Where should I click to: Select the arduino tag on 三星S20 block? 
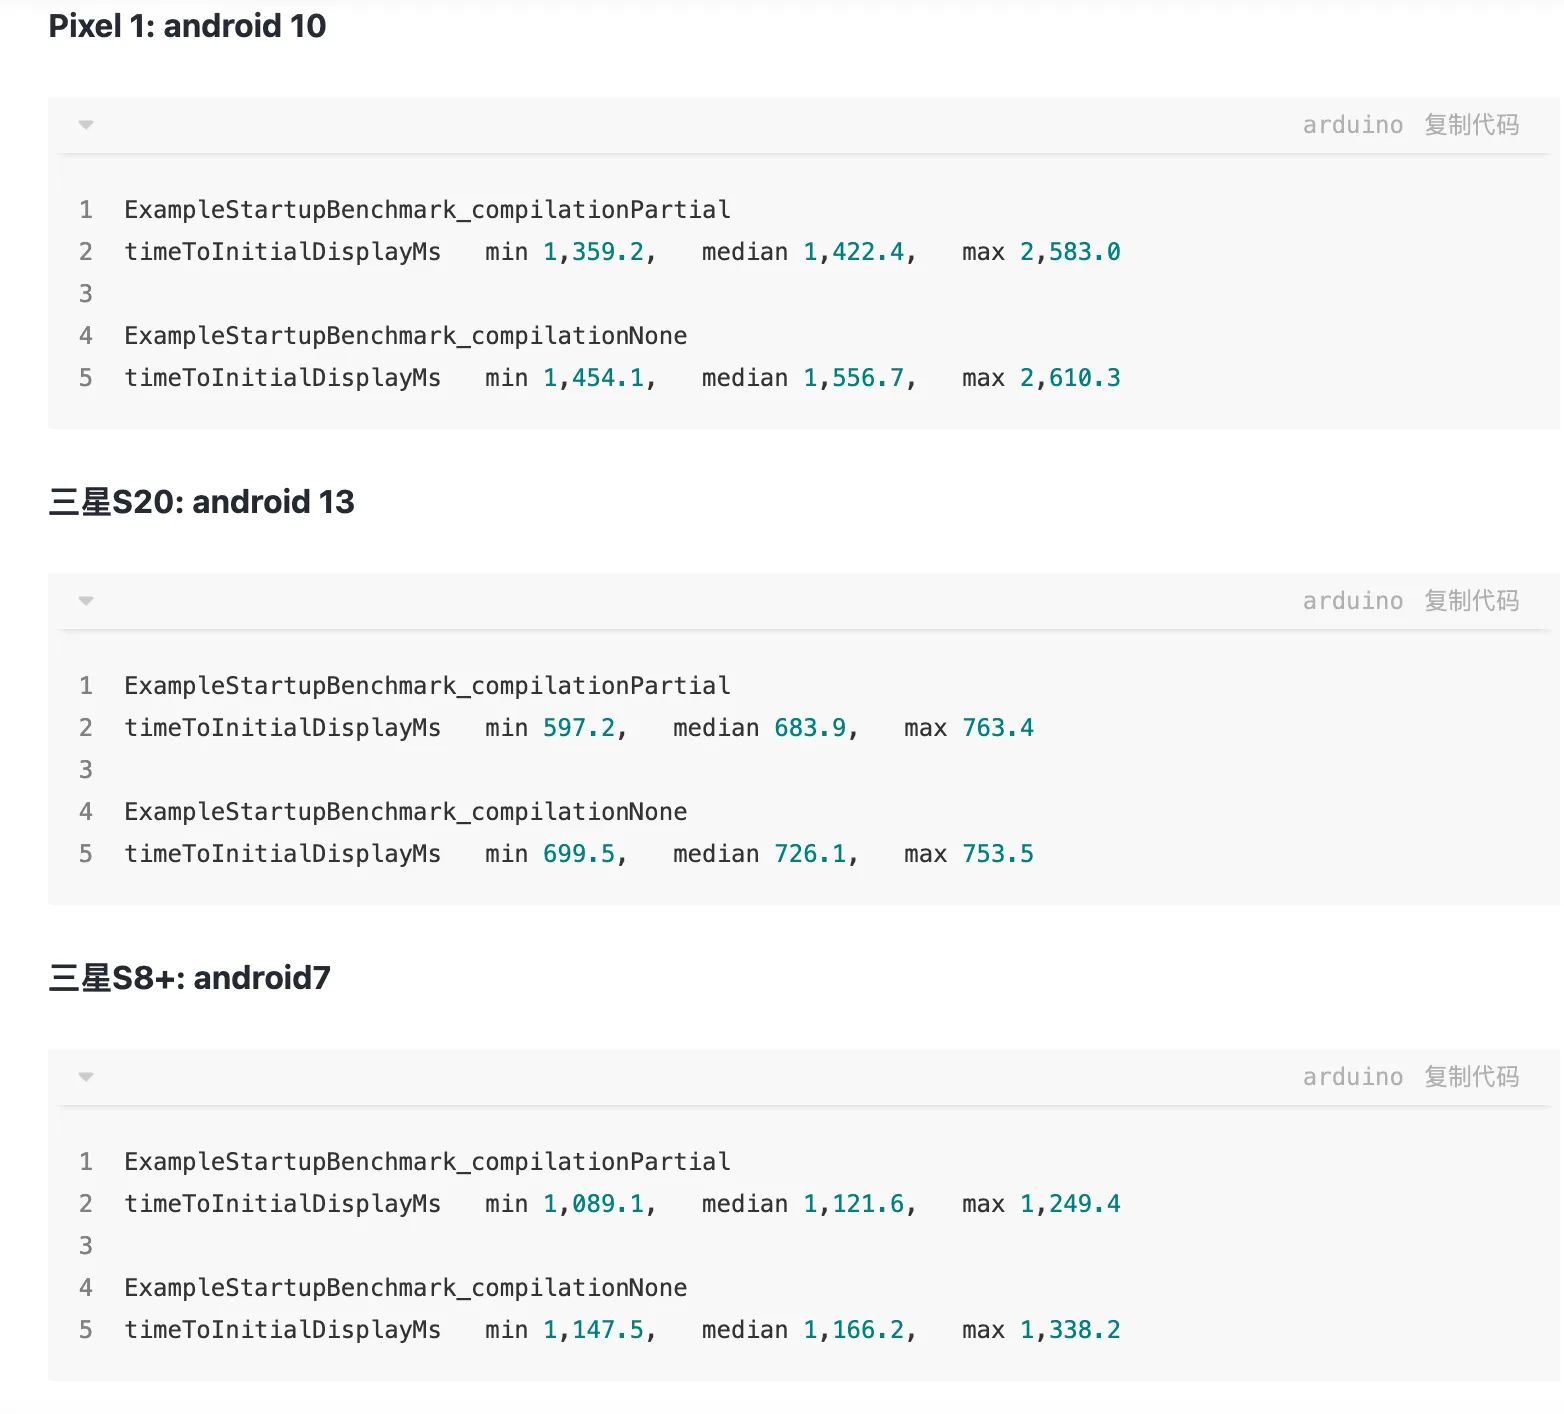[x=1352, y=601]
